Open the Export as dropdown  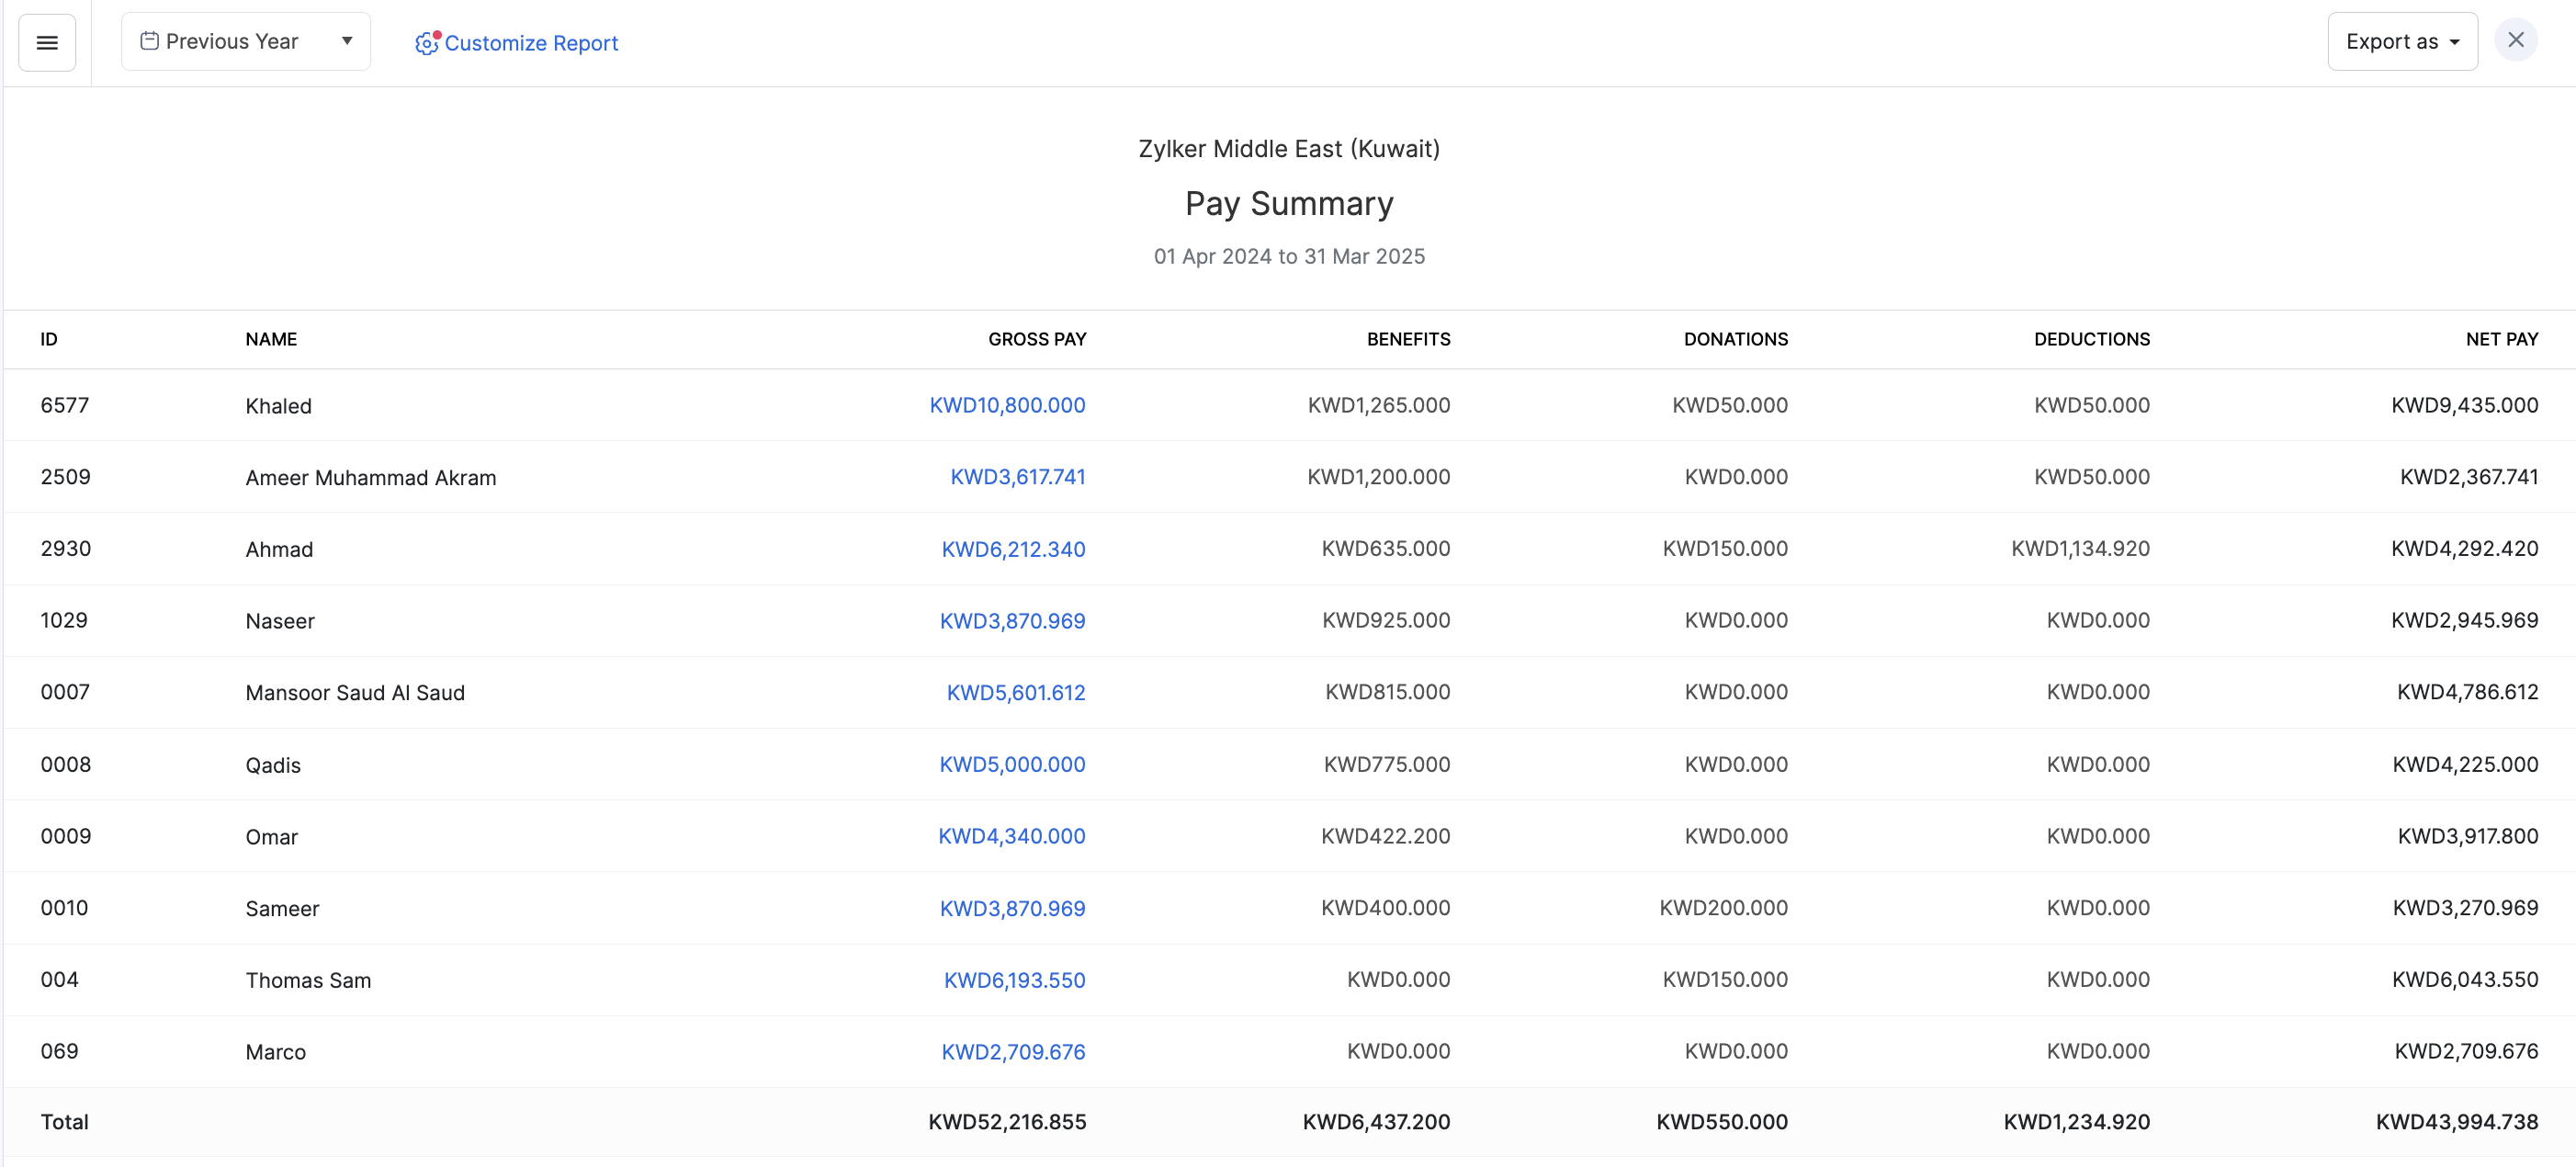point(2401,41)
